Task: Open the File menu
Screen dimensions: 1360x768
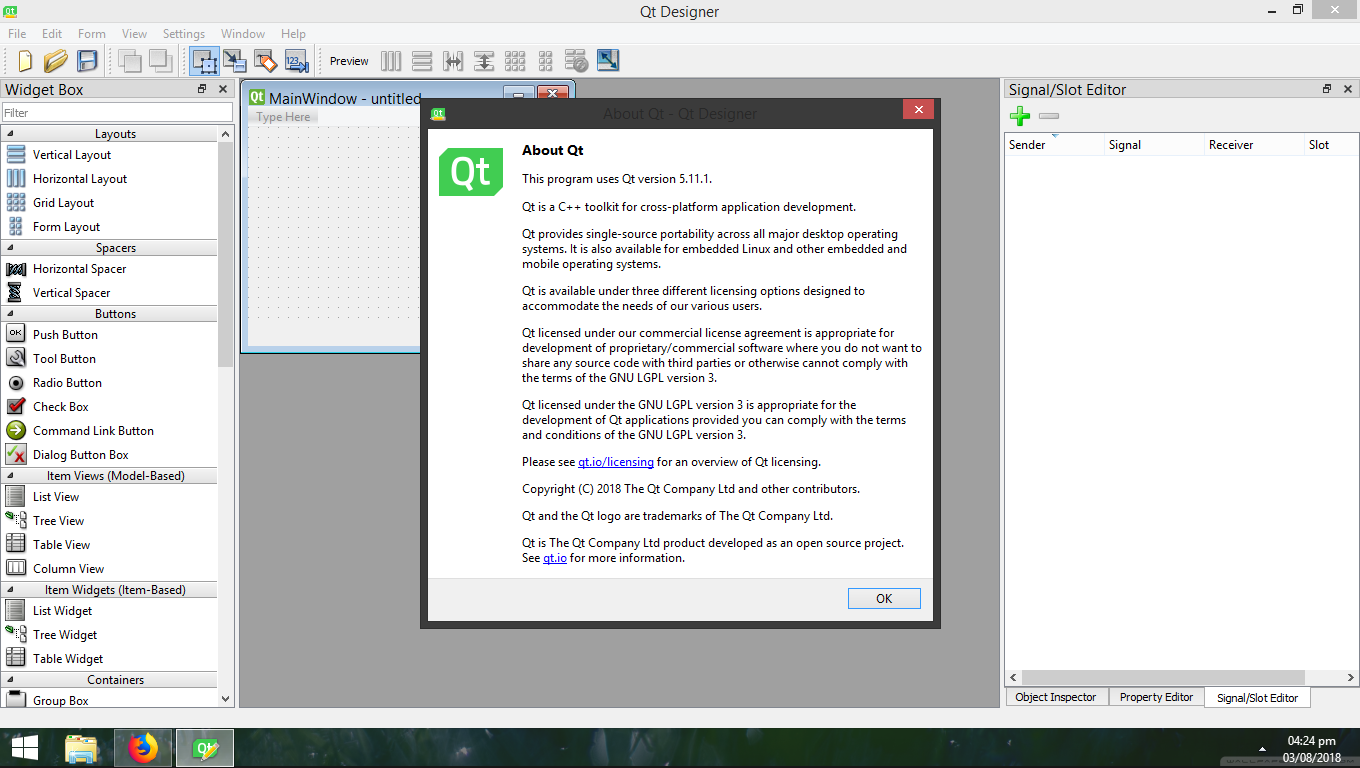Action: pos(17,33)
